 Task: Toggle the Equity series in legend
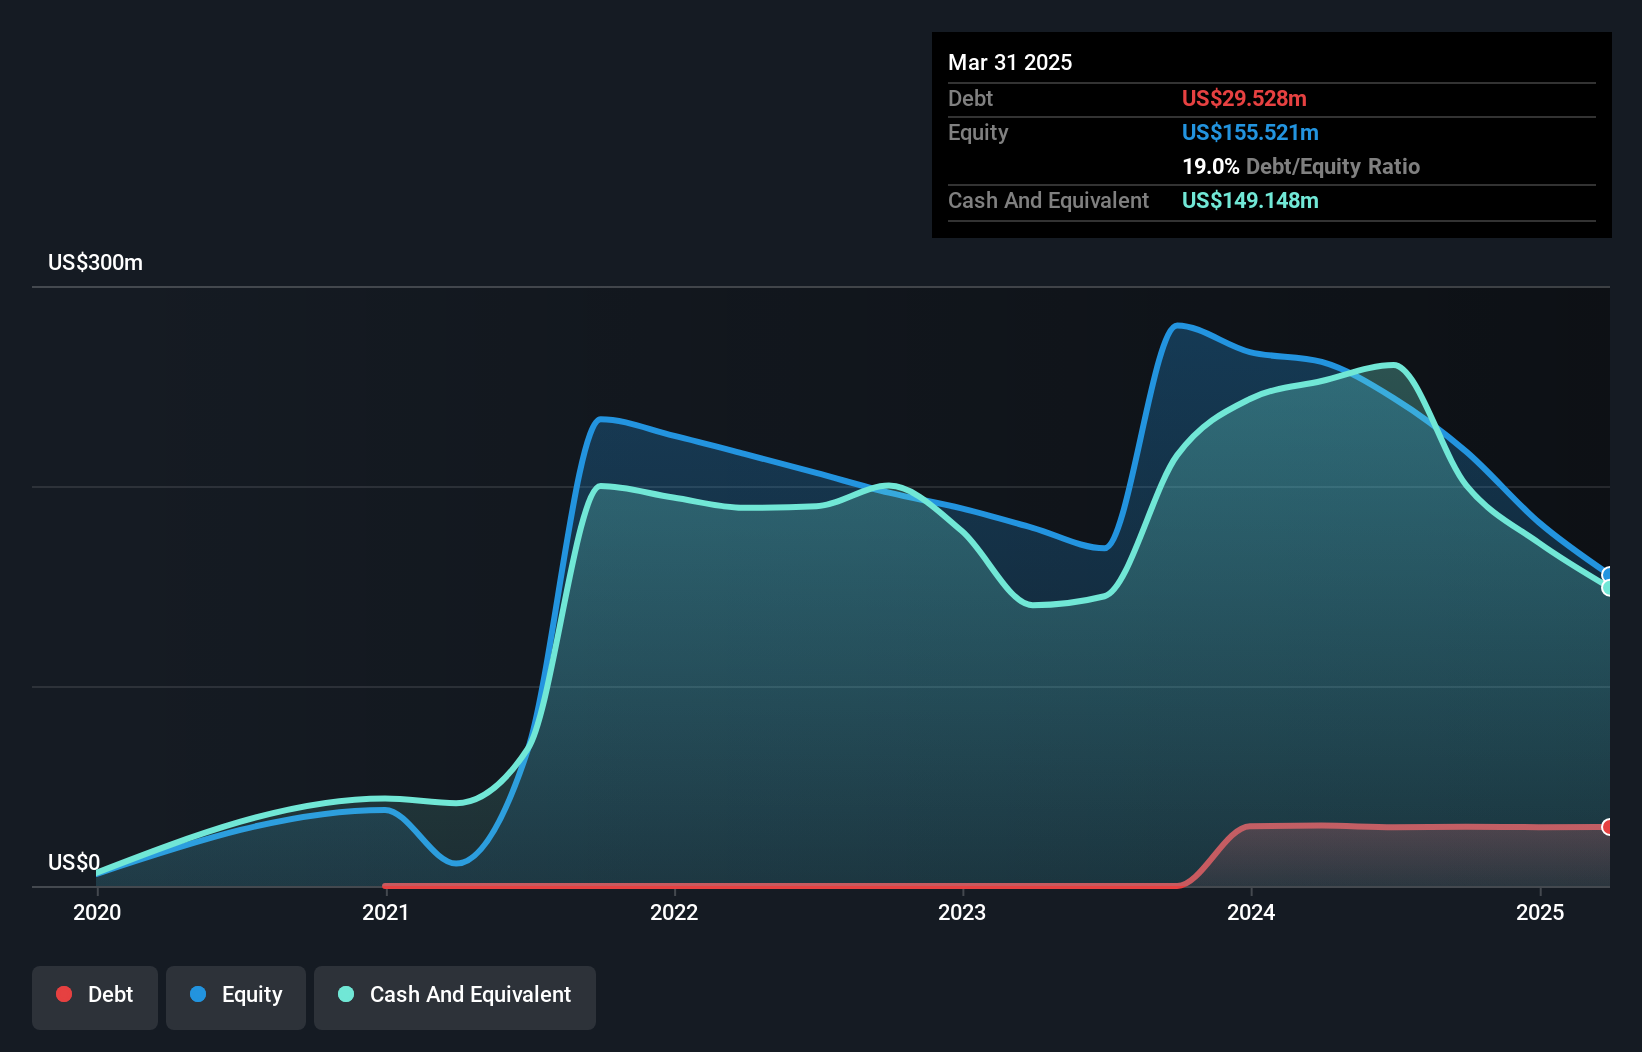pyautogui.click(x=236, y=997)
